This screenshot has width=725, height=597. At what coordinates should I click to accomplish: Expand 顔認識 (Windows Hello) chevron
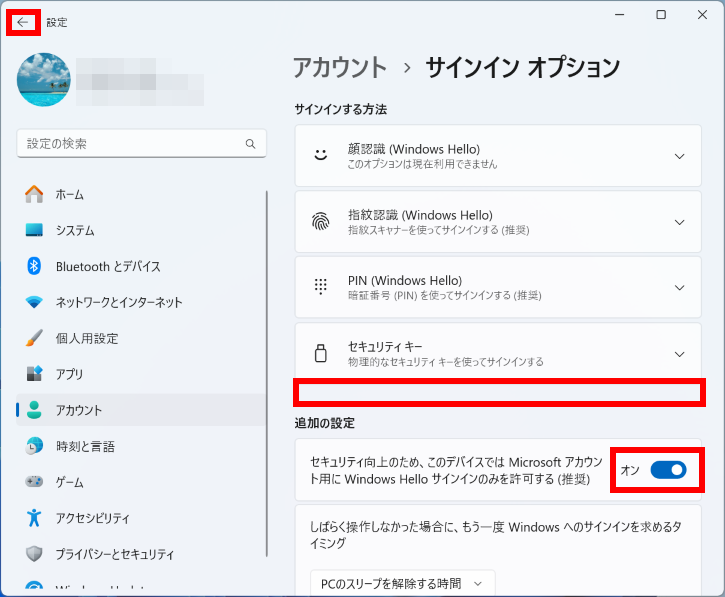coord(679,156)
